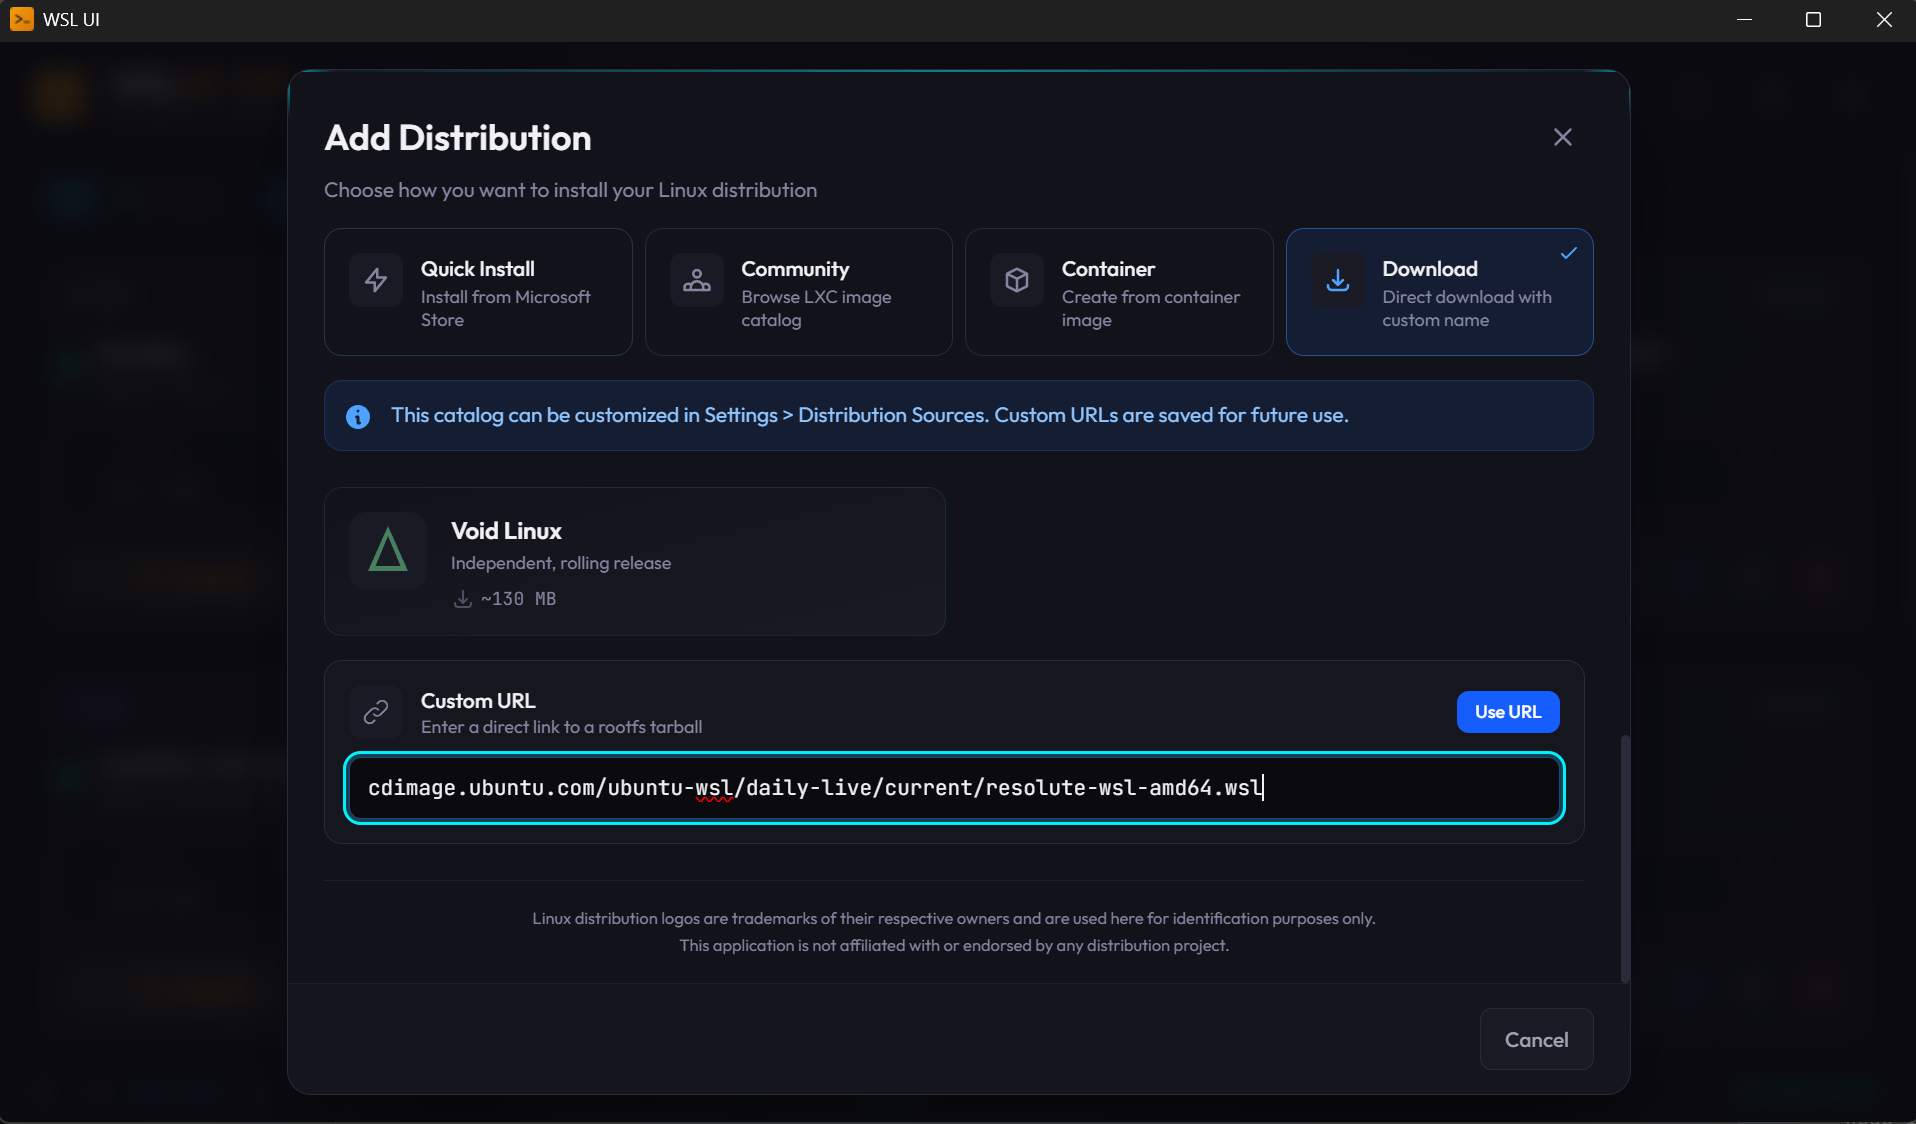The height and width of the screenshot is (1124, 1916).
Task: Click the WSL UI icon in the title bar
Action: pos(20,19)
